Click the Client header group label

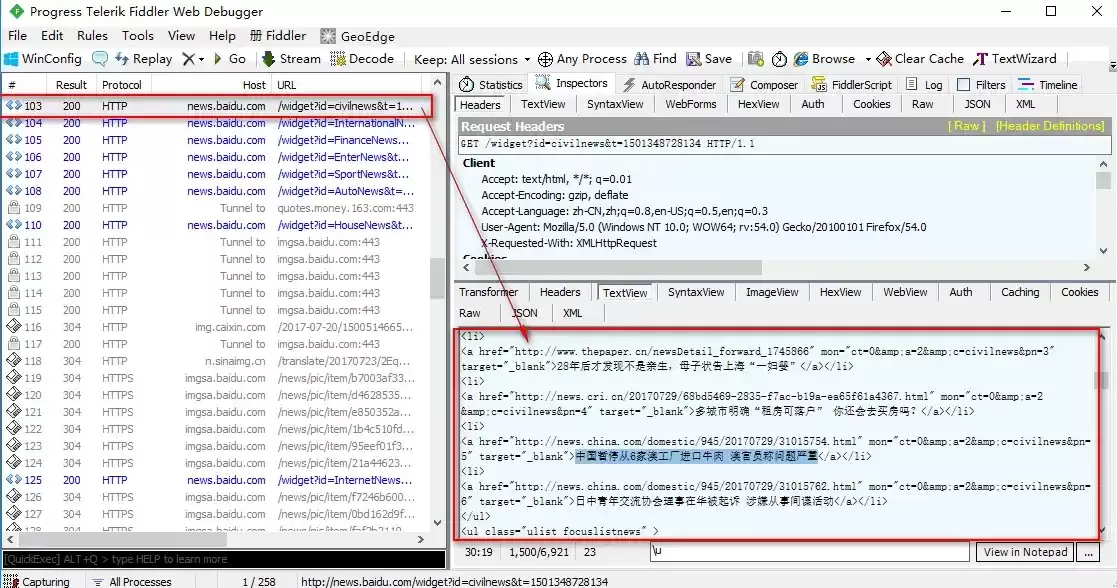pyautogui.click(x=479, y=163)
